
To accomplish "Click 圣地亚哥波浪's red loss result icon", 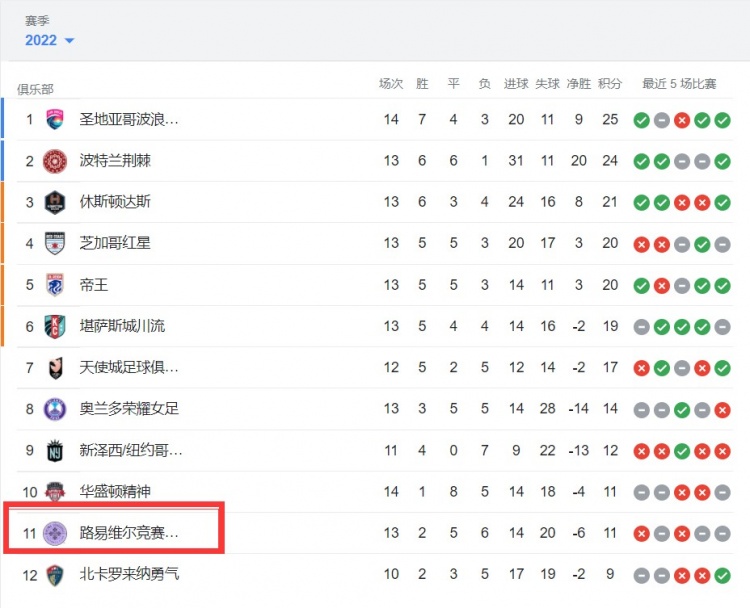I will 682,120.
